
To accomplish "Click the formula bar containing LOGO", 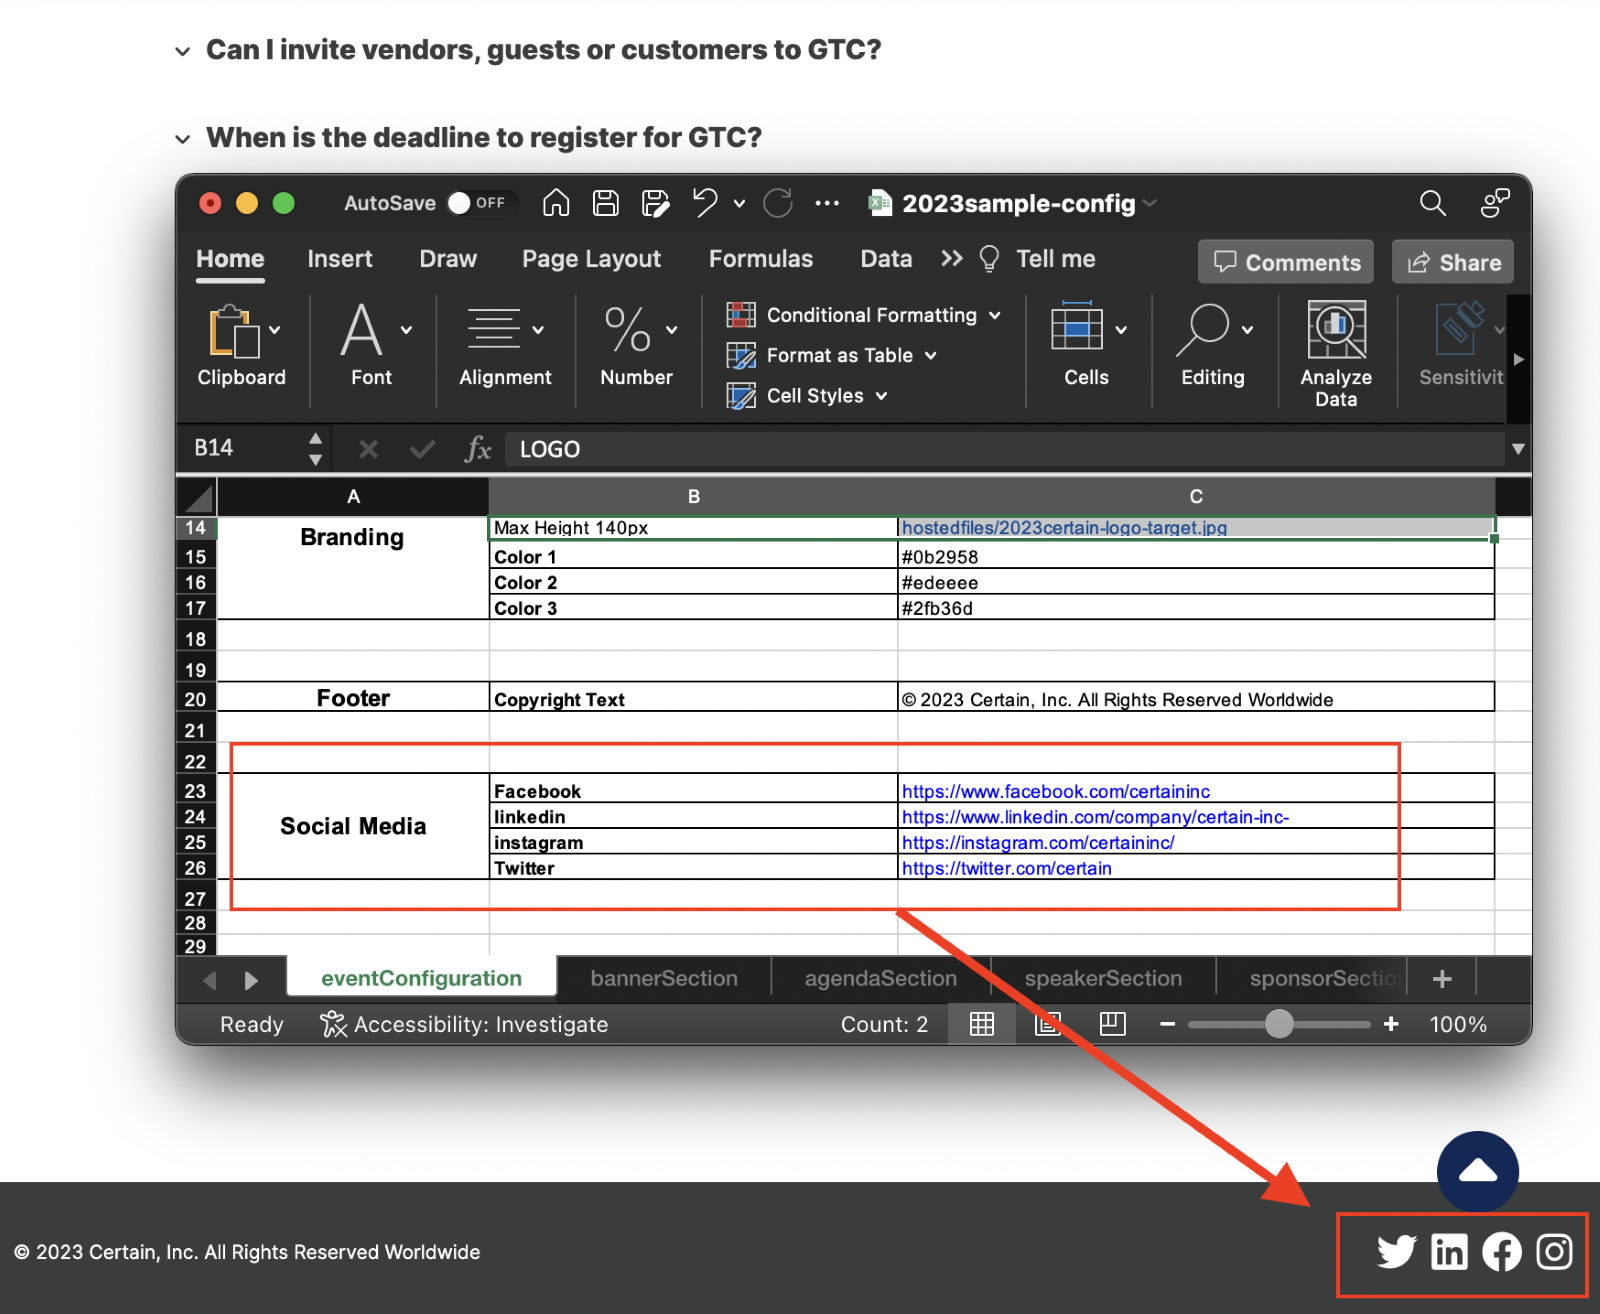I will 1004,449.
